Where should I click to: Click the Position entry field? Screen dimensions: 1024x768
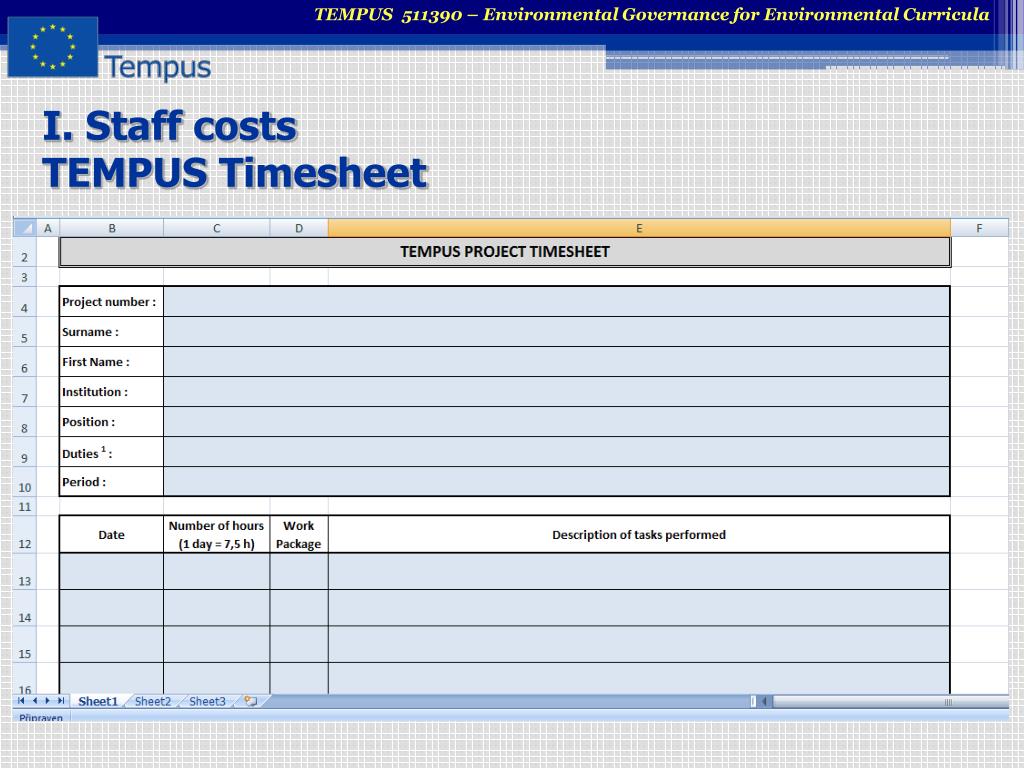pos(556,422)
